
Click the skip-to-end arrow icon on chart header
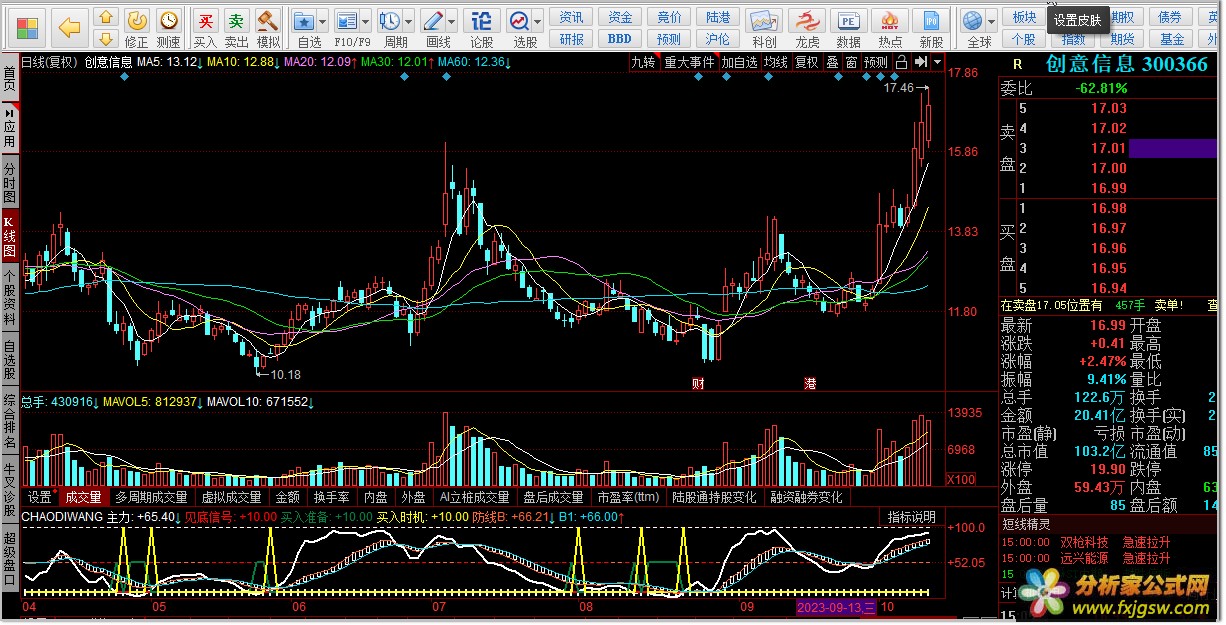[x=921, y=62]
